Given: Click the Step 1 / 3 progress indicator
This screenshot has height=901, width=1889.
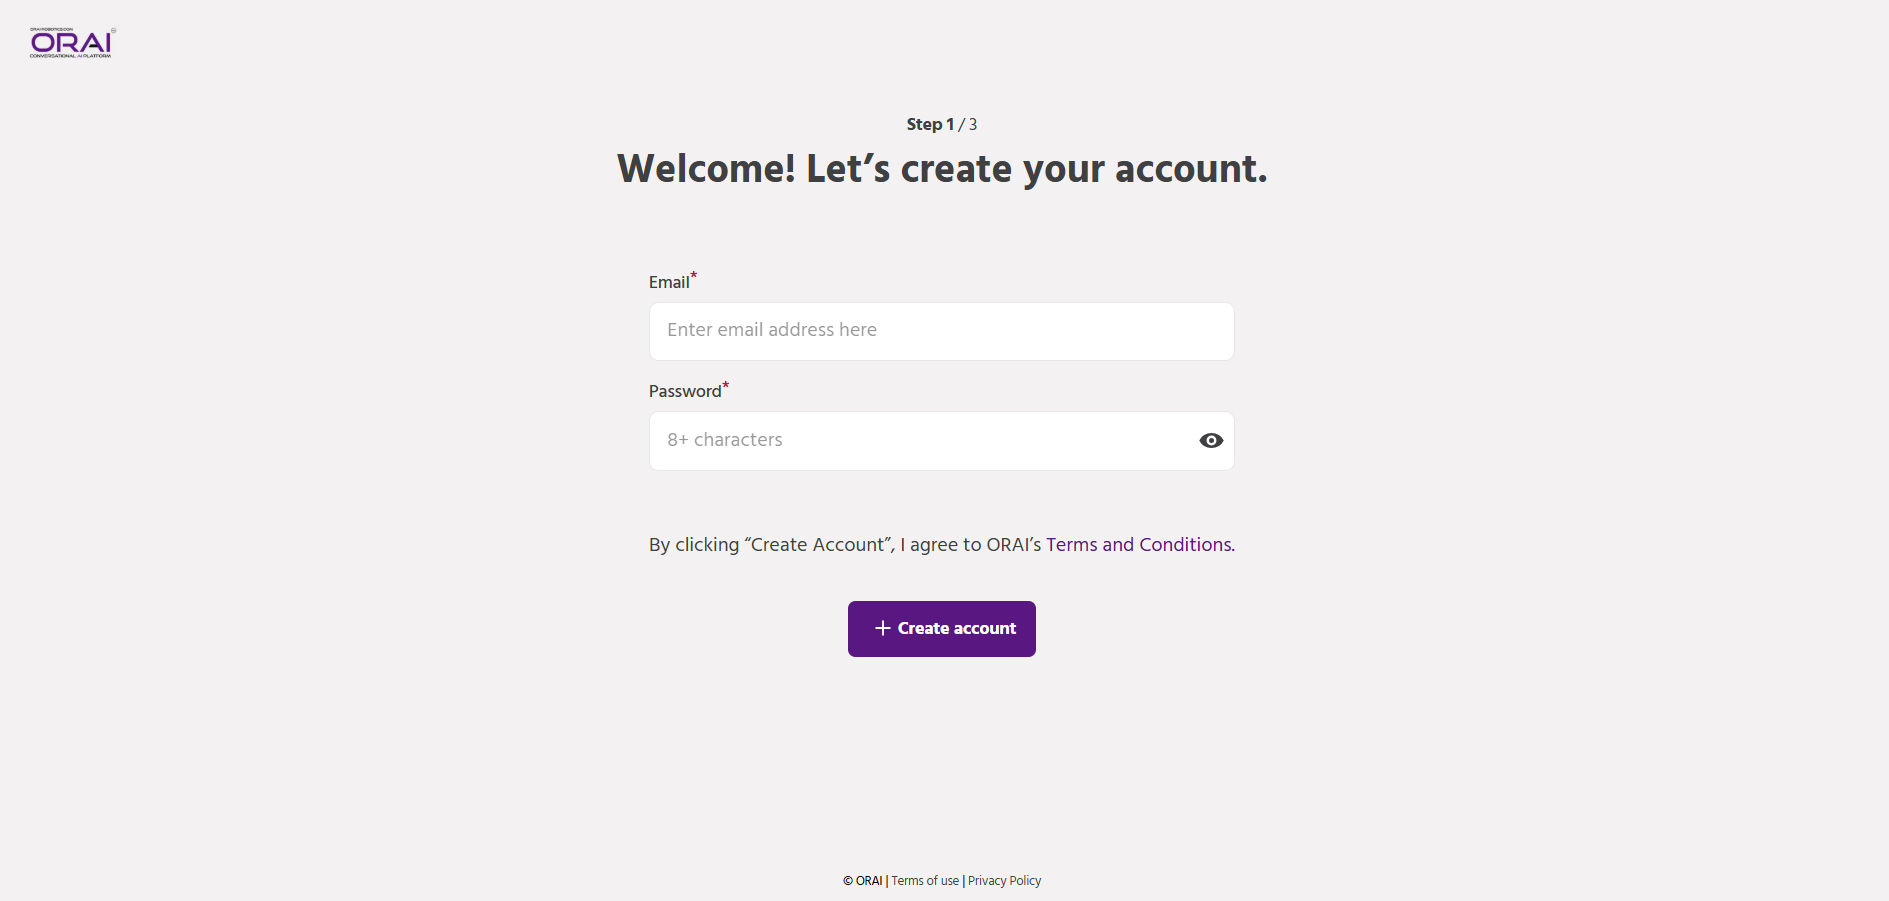Looking at the screenshot, I should click(x=941, y=125).
